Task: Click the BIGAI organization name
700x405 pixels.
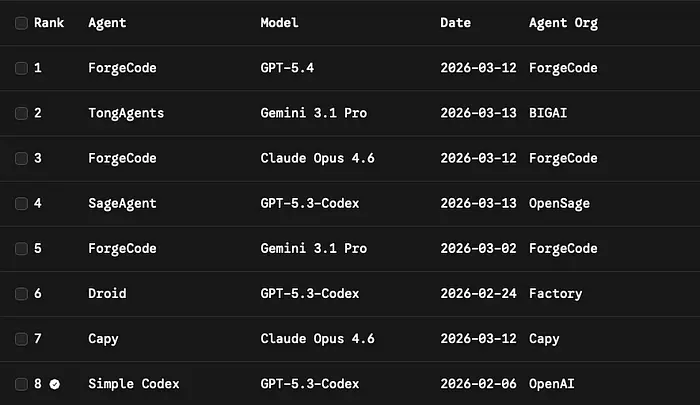Action: 548,113
